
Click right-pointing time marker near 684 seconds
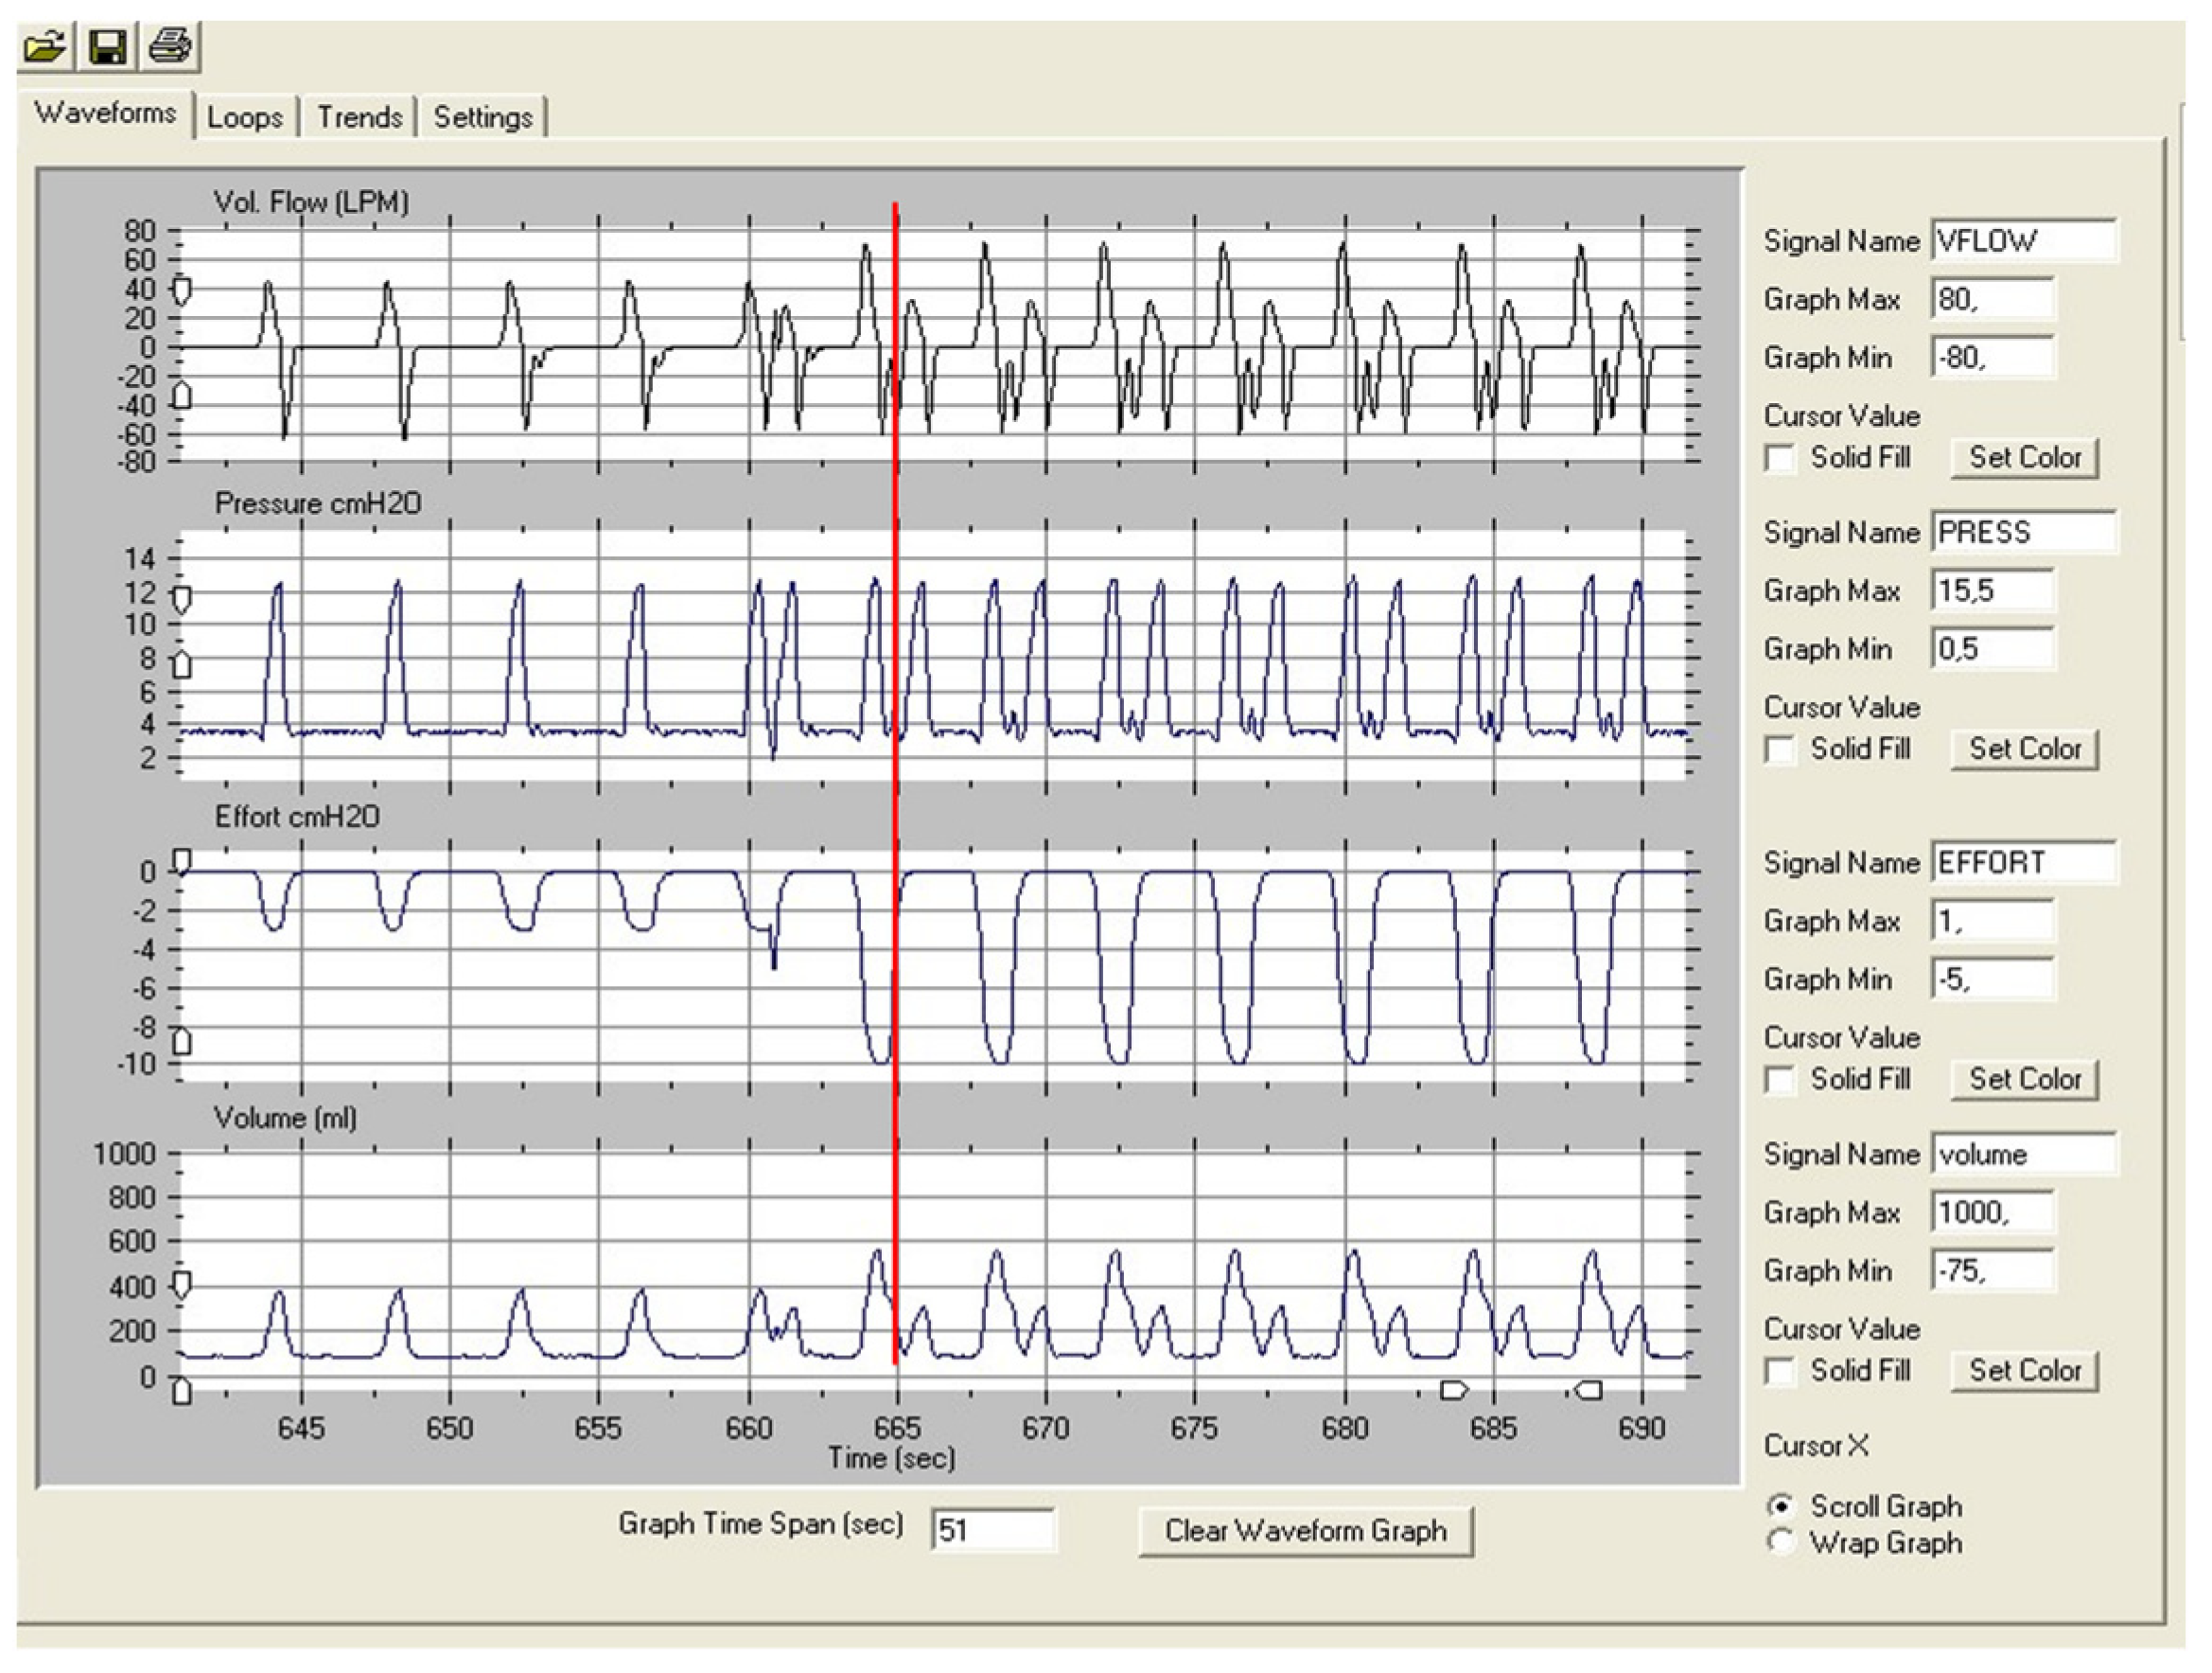(x=1453, y=1390)
